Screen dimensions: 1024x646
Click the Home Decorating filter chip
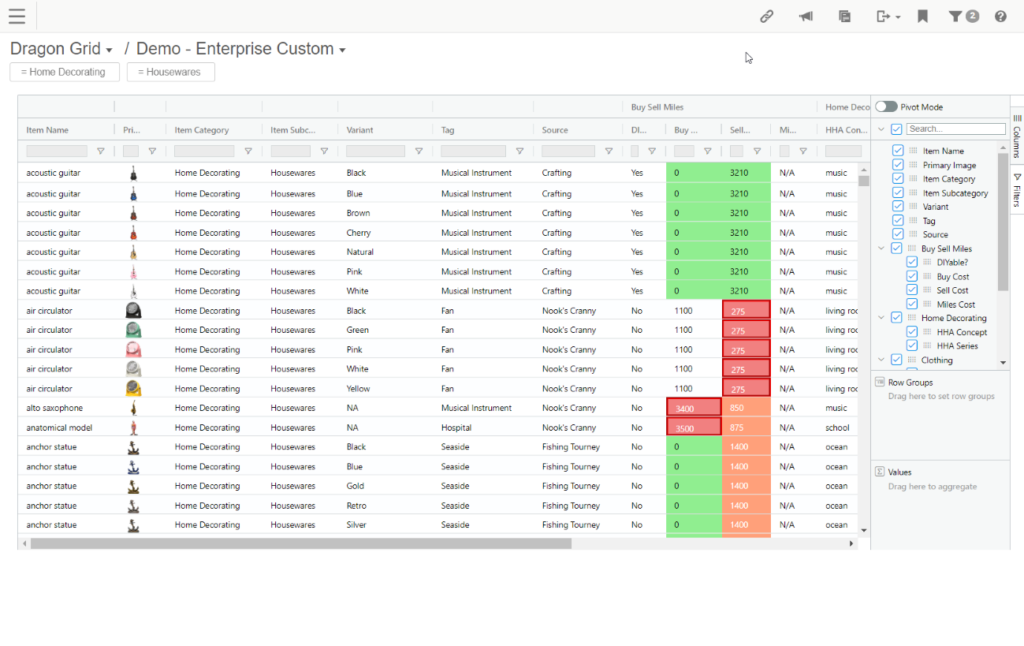[64, 72]
